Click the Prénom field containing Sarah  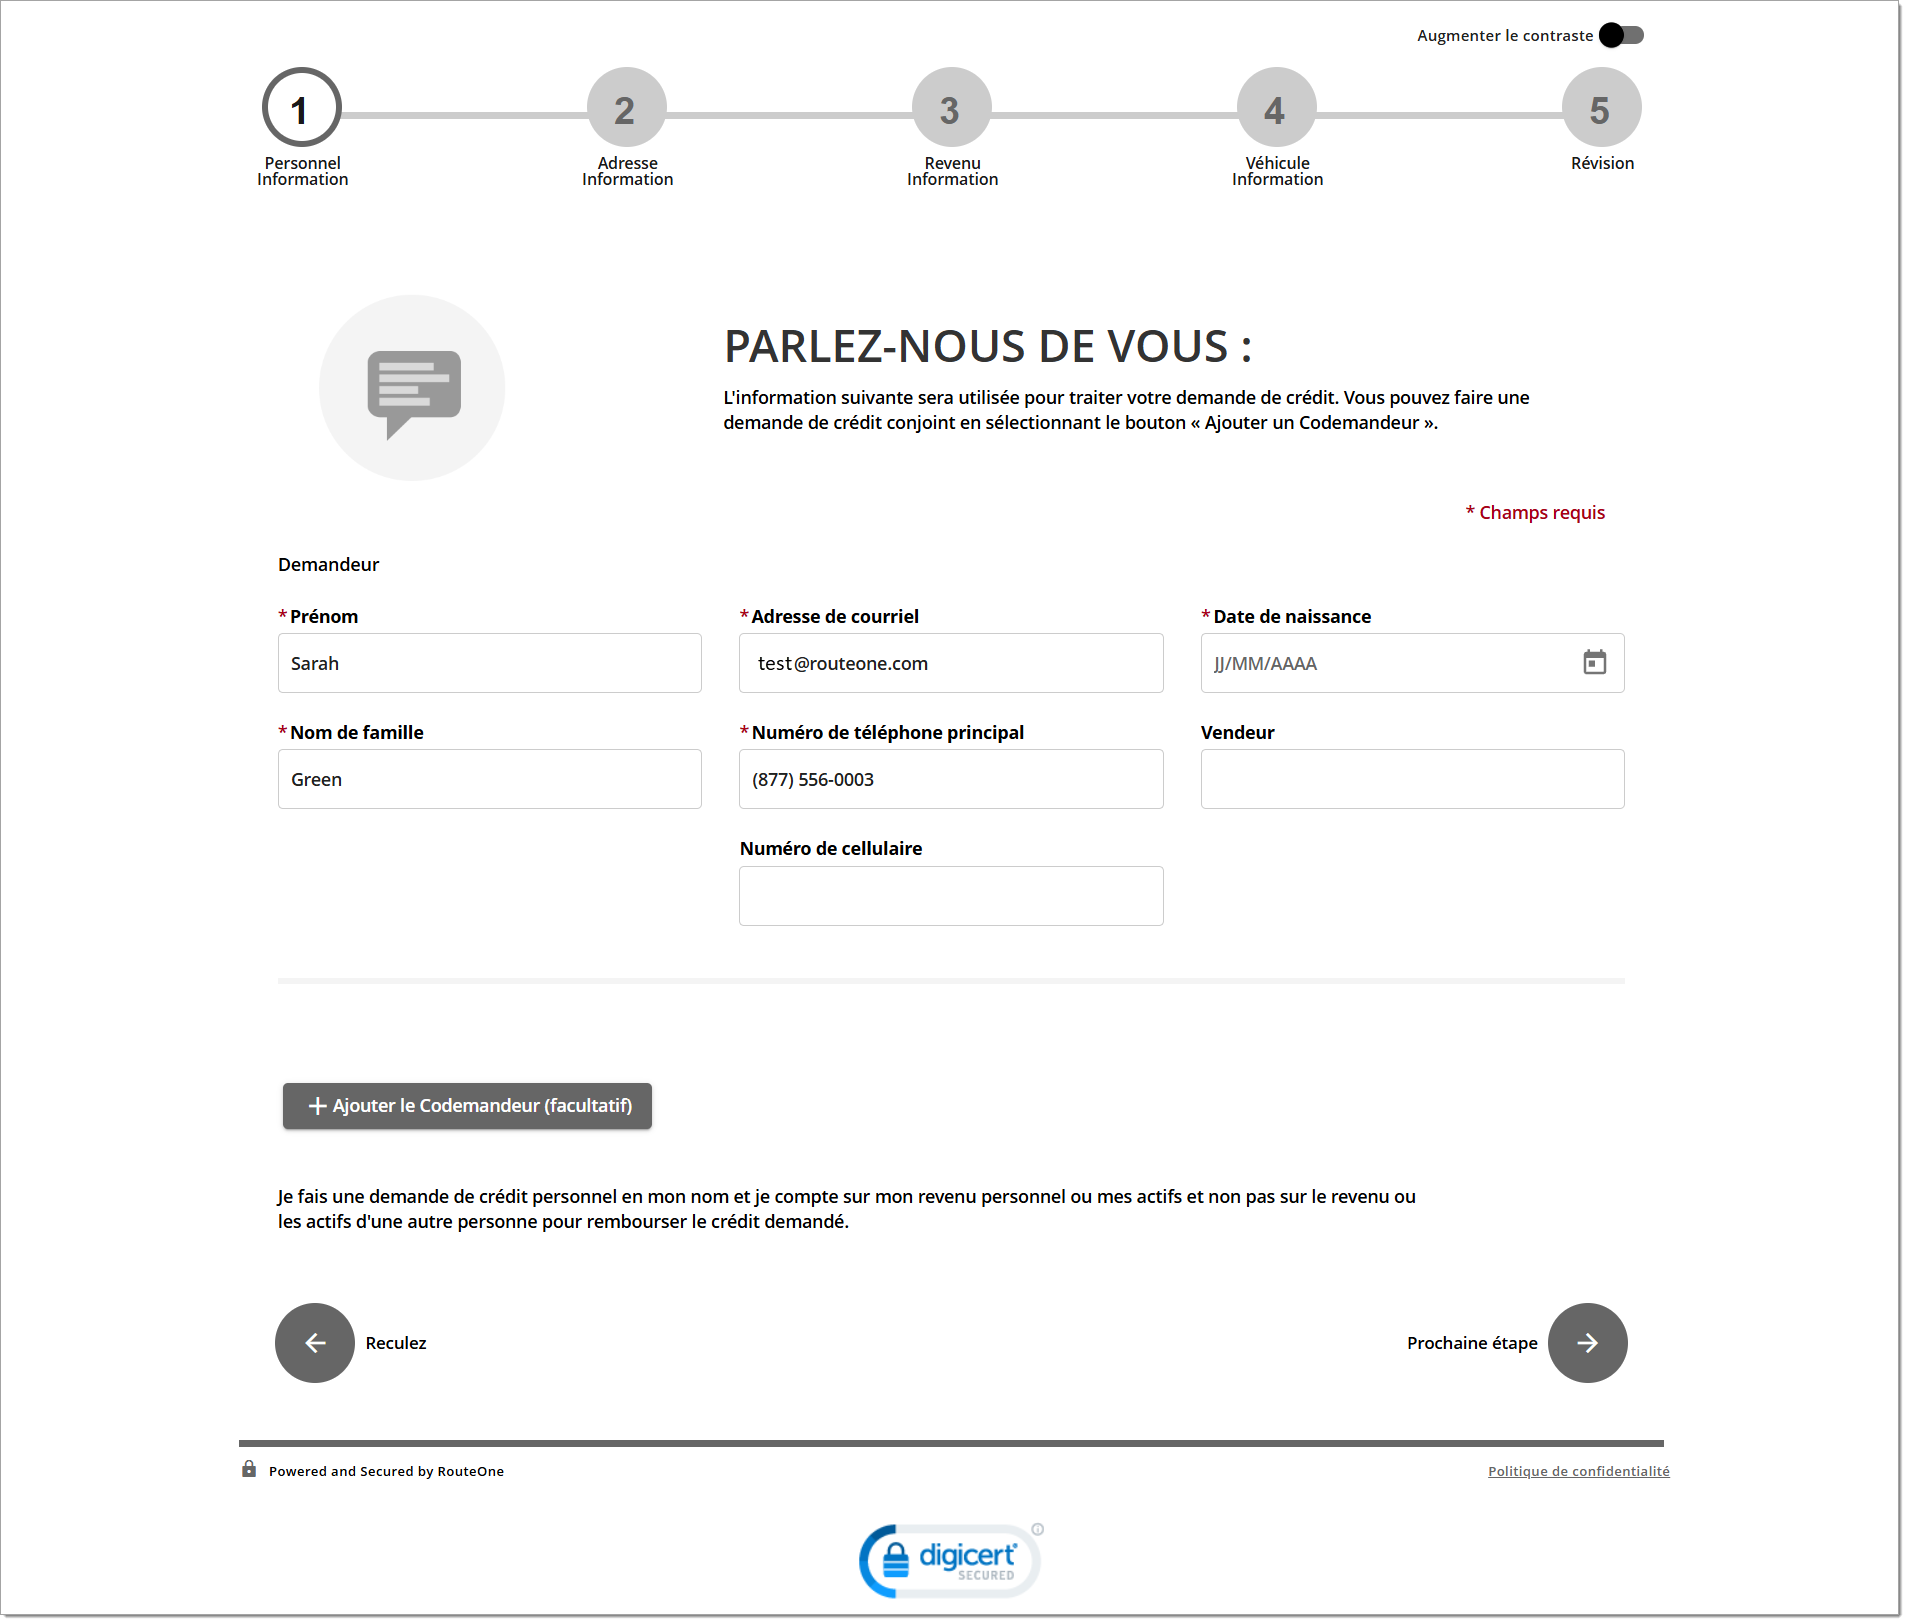[x=490, y=664]
